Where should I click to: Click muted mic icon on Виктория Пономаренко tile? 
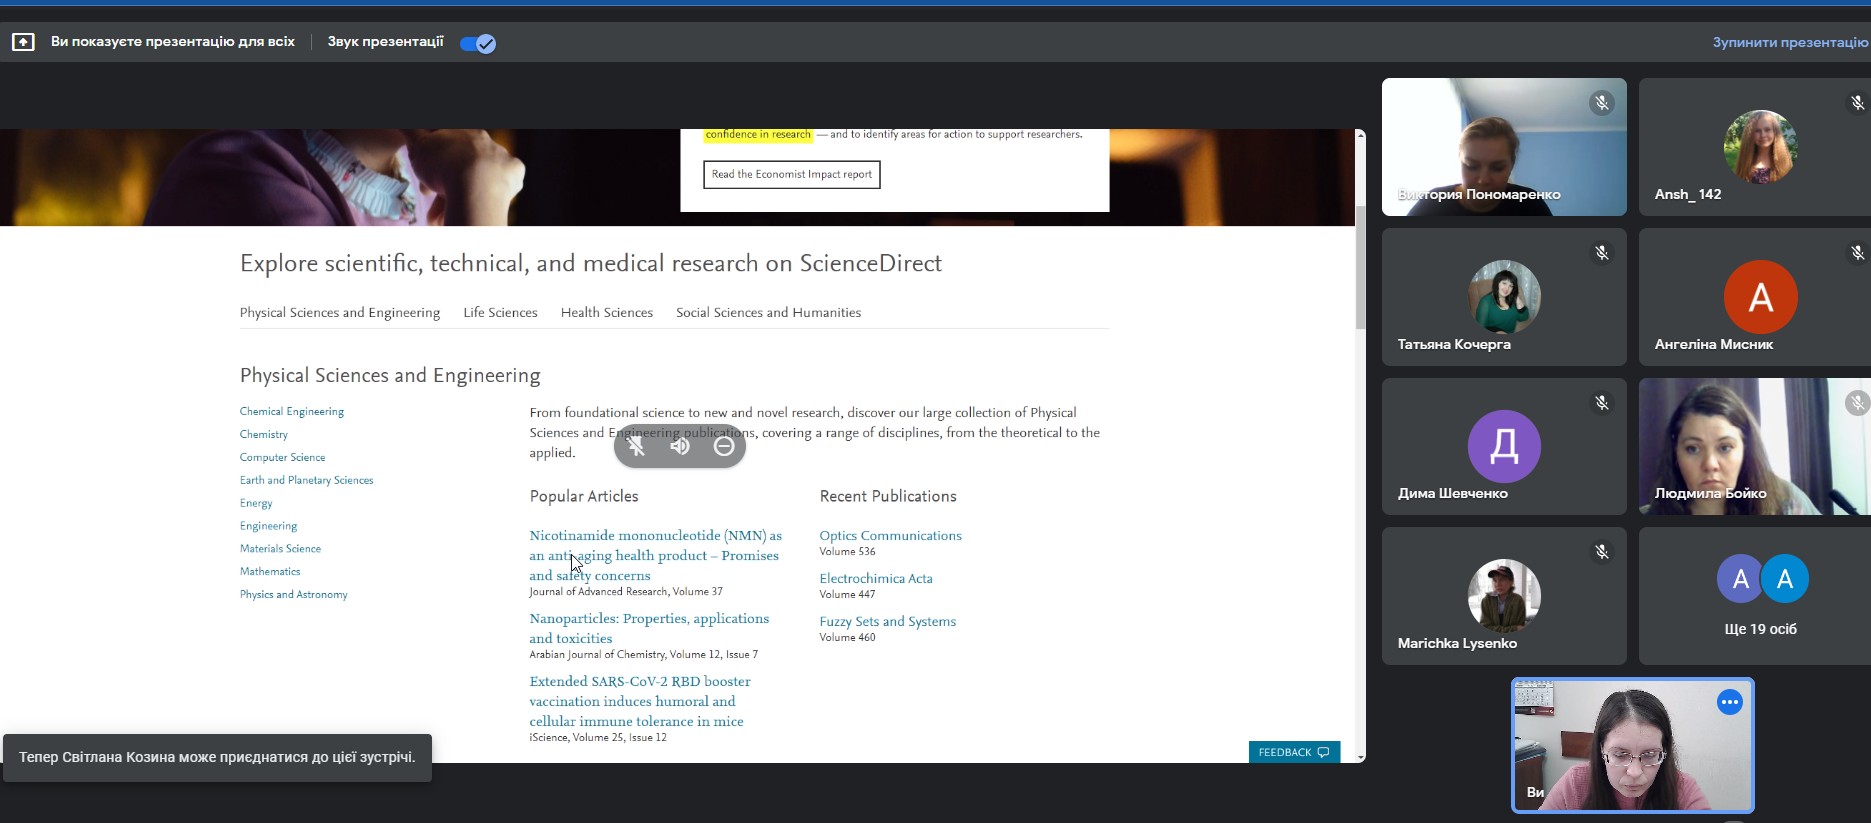(x=1602, y=103)
